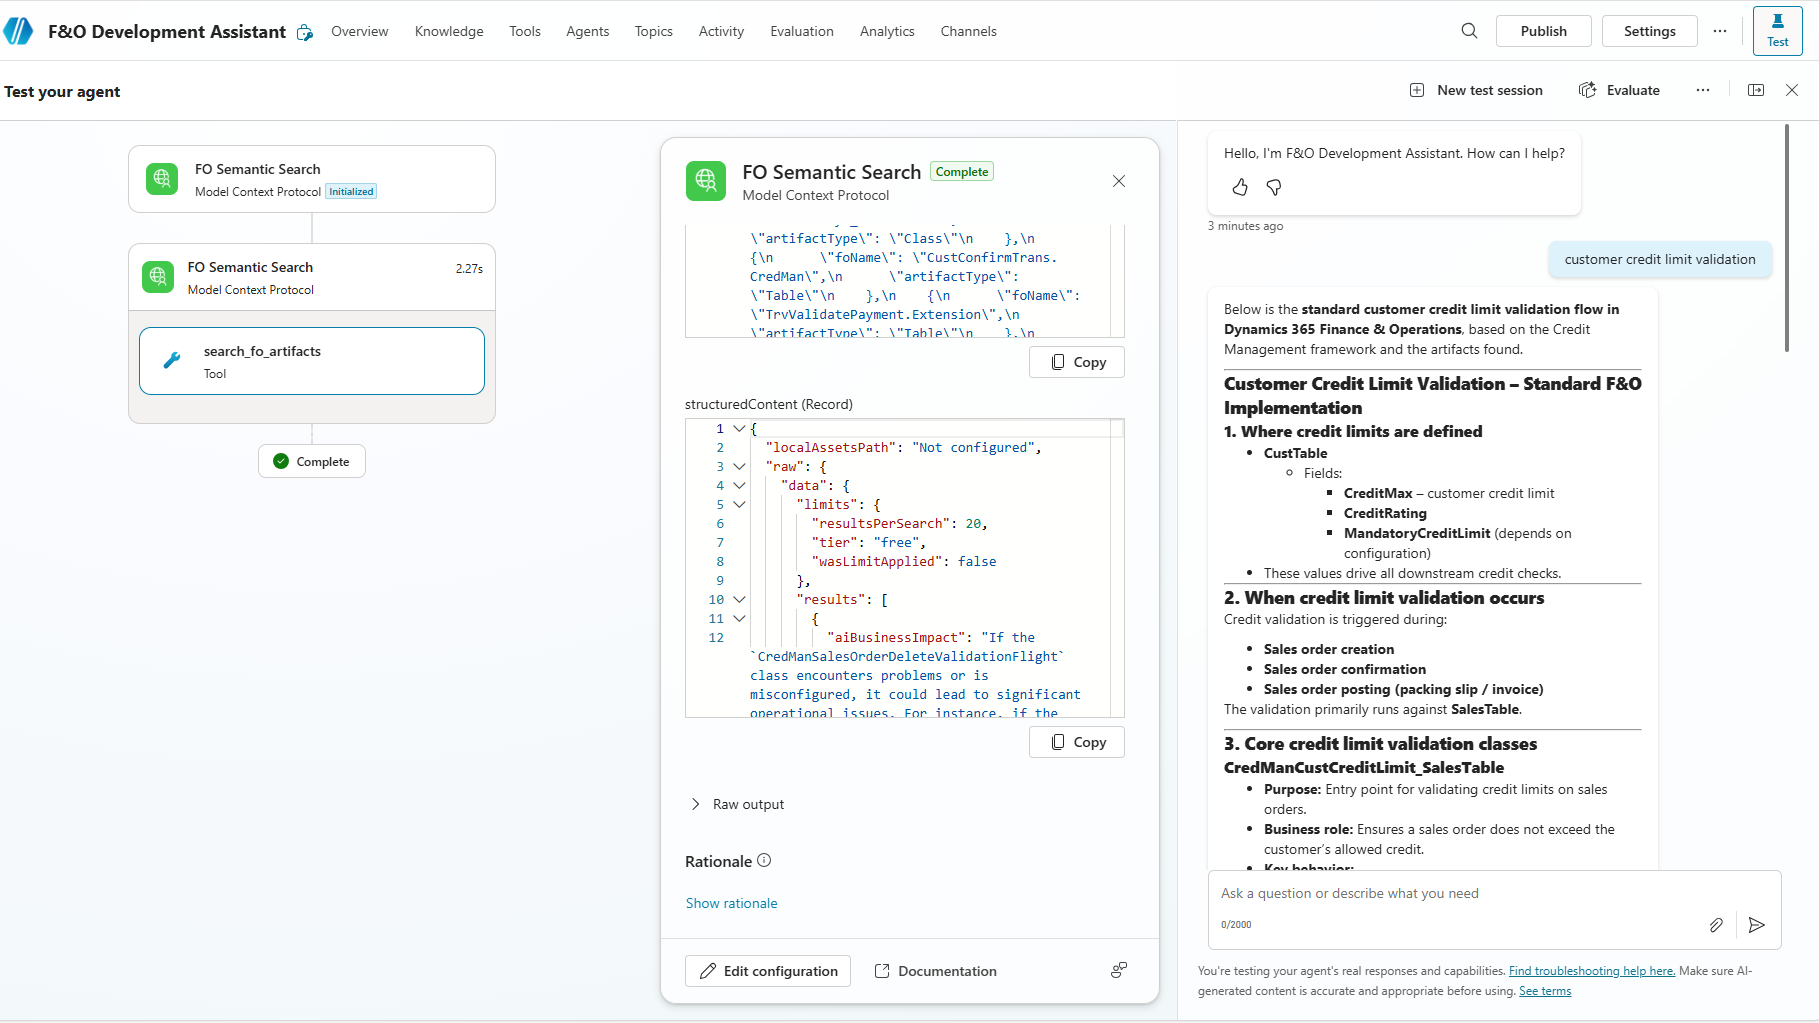The image size is (1819, 1023).
Task: Go to the Activity tab
Action: click(x=721, y=31)
